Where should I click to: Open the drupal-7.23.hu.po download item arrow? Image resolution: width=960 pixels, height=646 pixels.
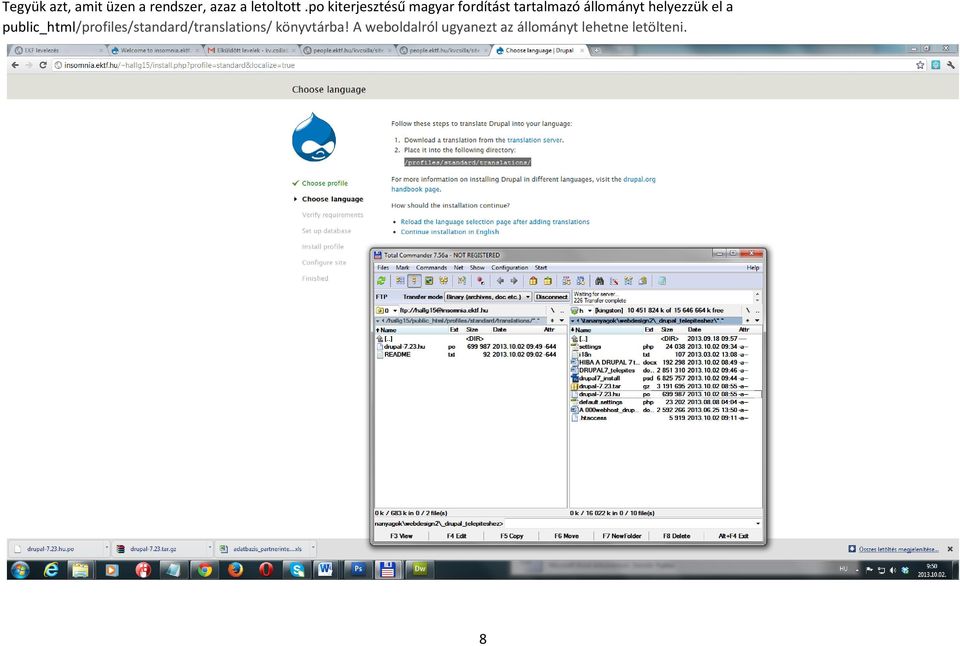[x=107, y=549]
